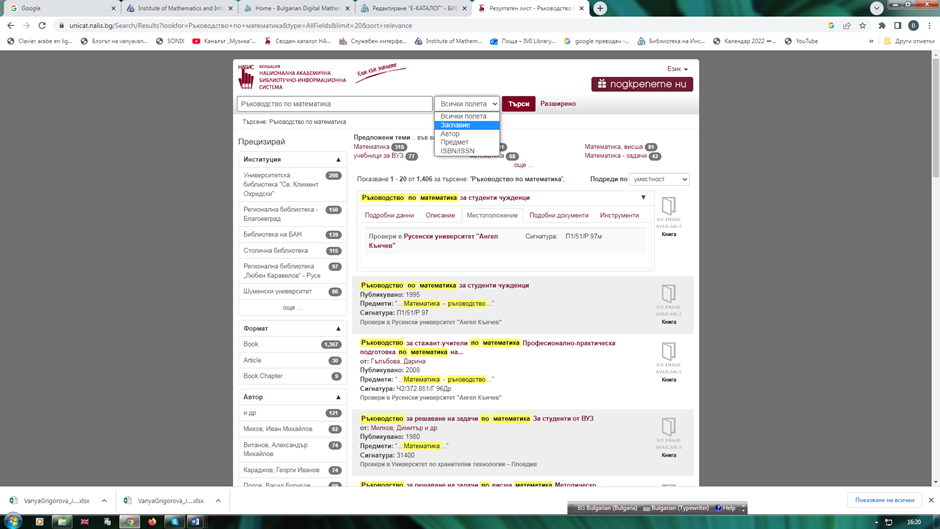
Task: Click the browser reload page icon
Action: click(x=42, y=25)
